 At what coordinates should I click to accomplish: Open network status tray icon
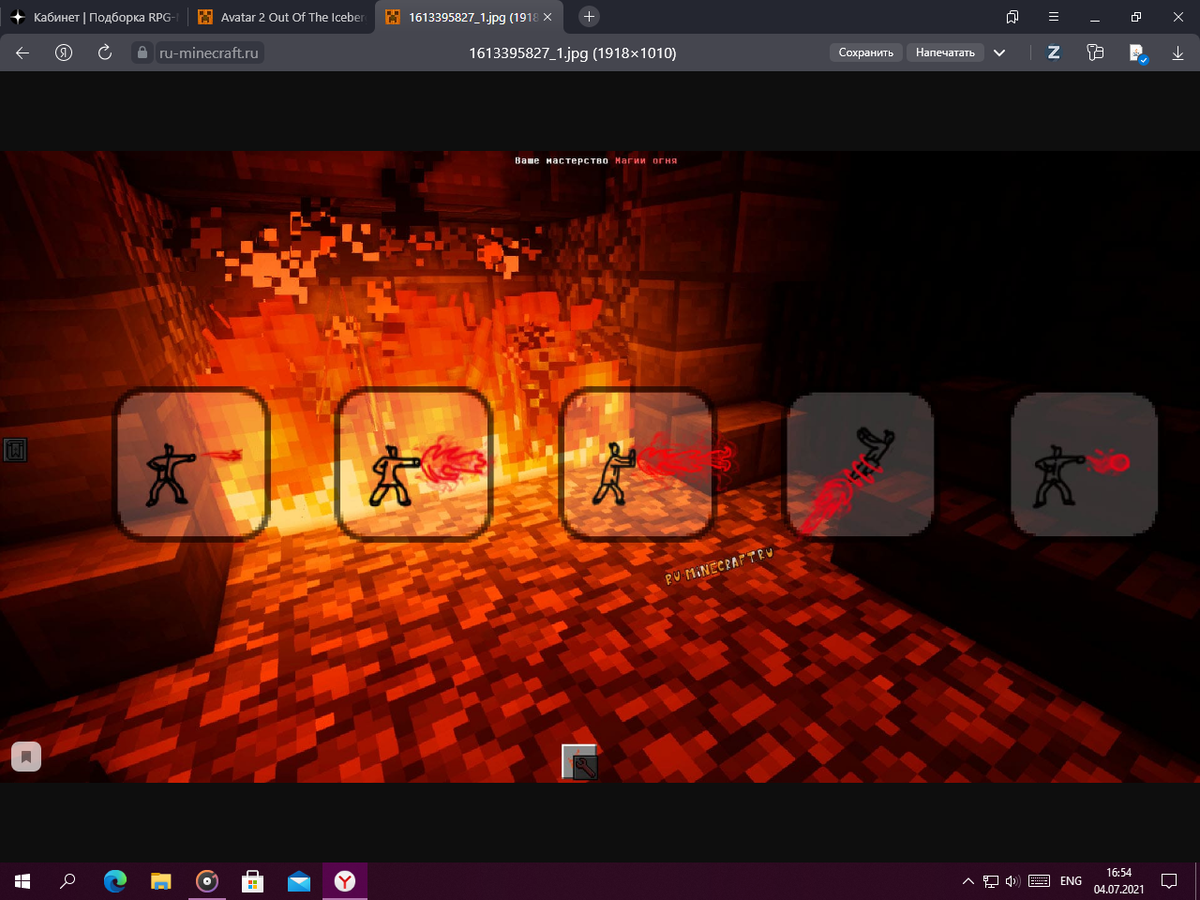point(991,881)
